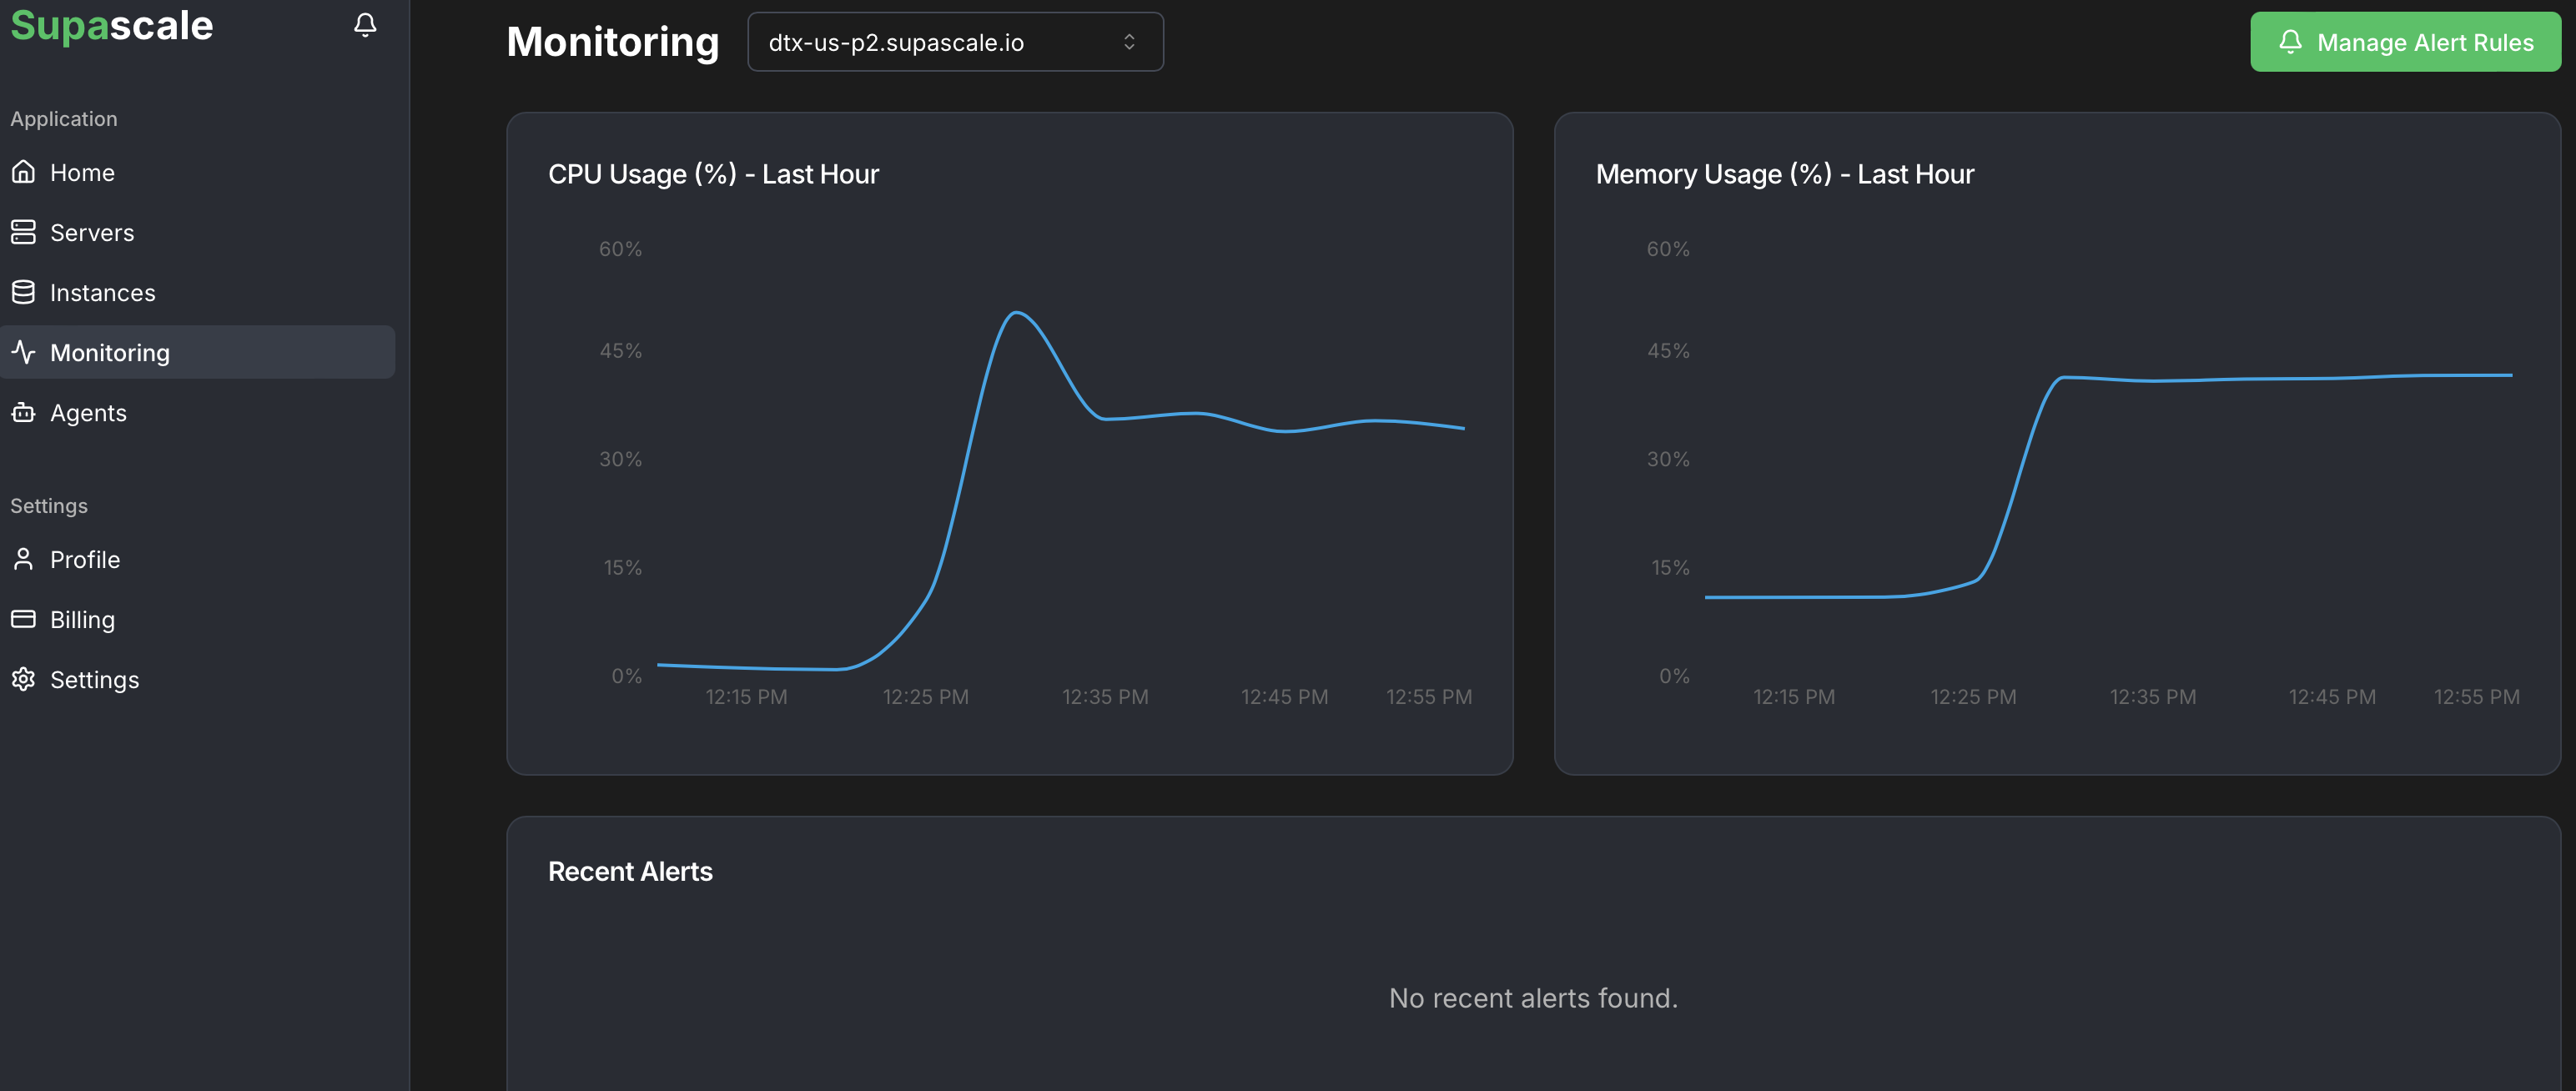Click the 0% axis label on Memory chart
The width and height of the screenshot is (2576, 1091).
(1674, 675)
